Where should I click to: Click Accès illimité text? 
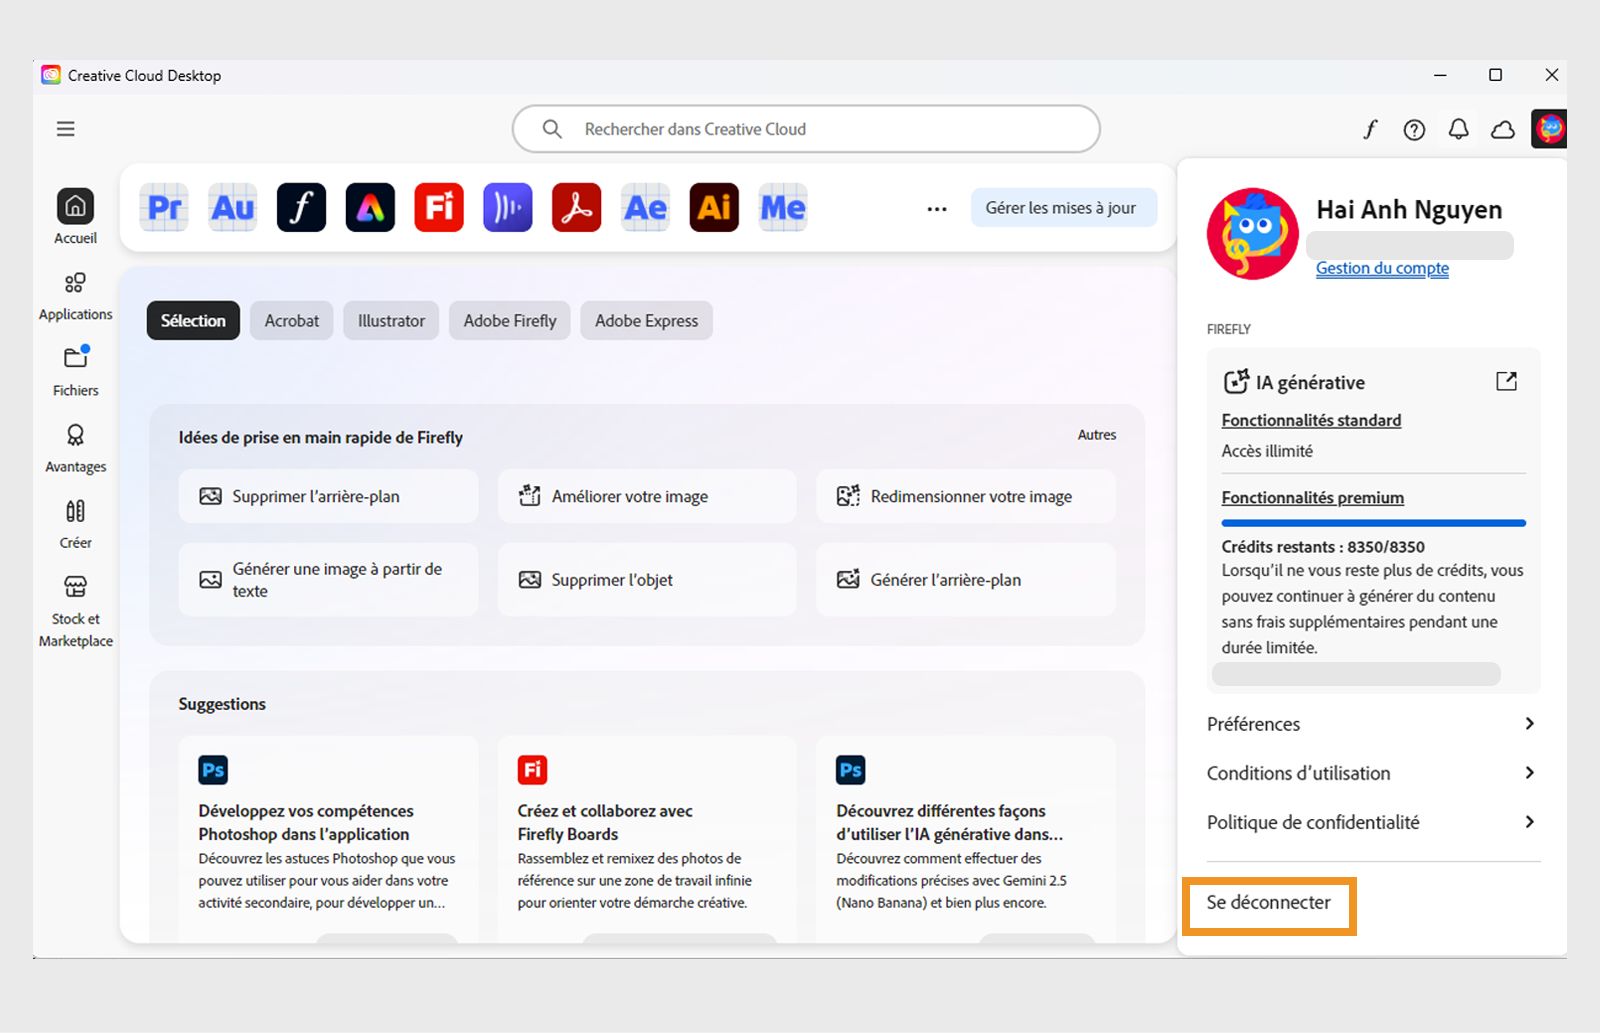click(x=1267, y=451)
